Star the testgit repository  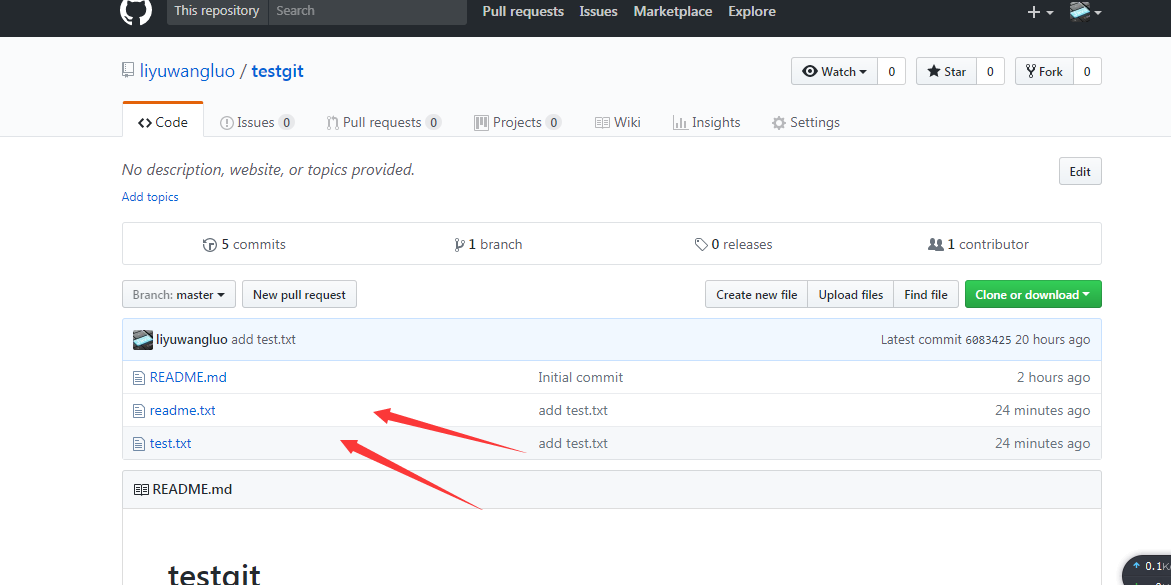(946, 72)
